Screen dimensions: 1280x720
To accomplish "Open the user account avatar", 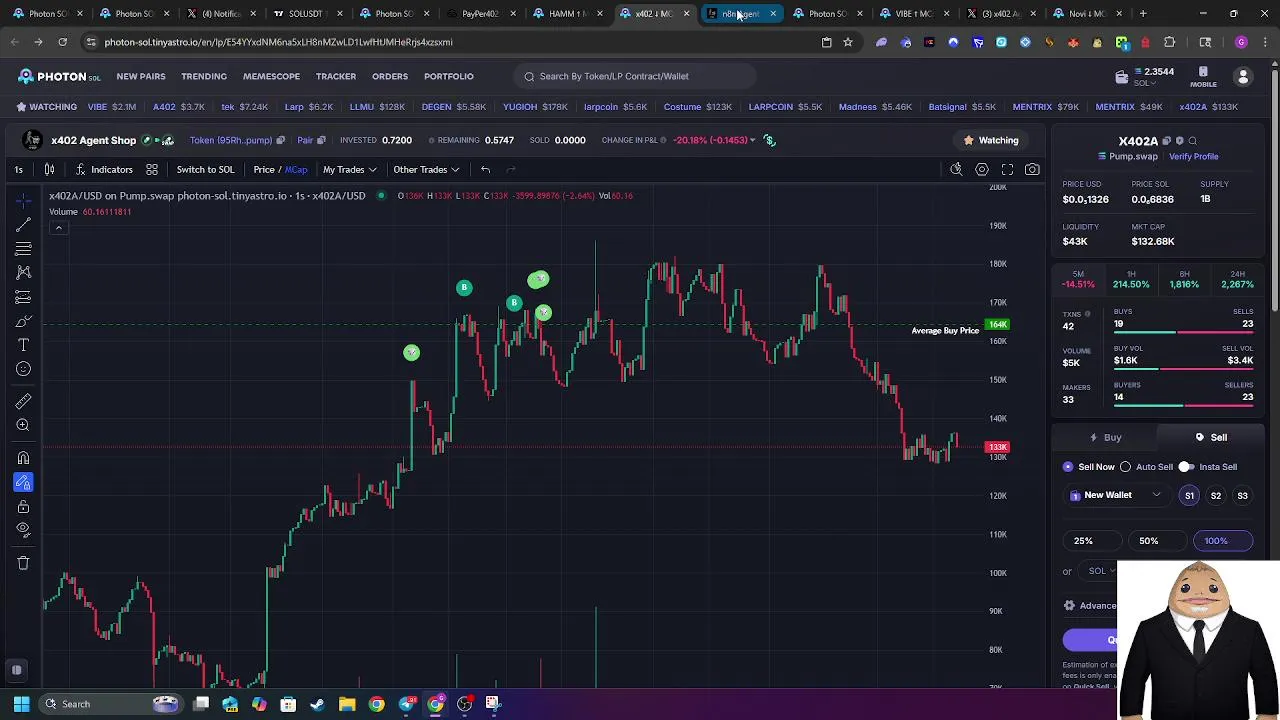I will pos(1243,76).
